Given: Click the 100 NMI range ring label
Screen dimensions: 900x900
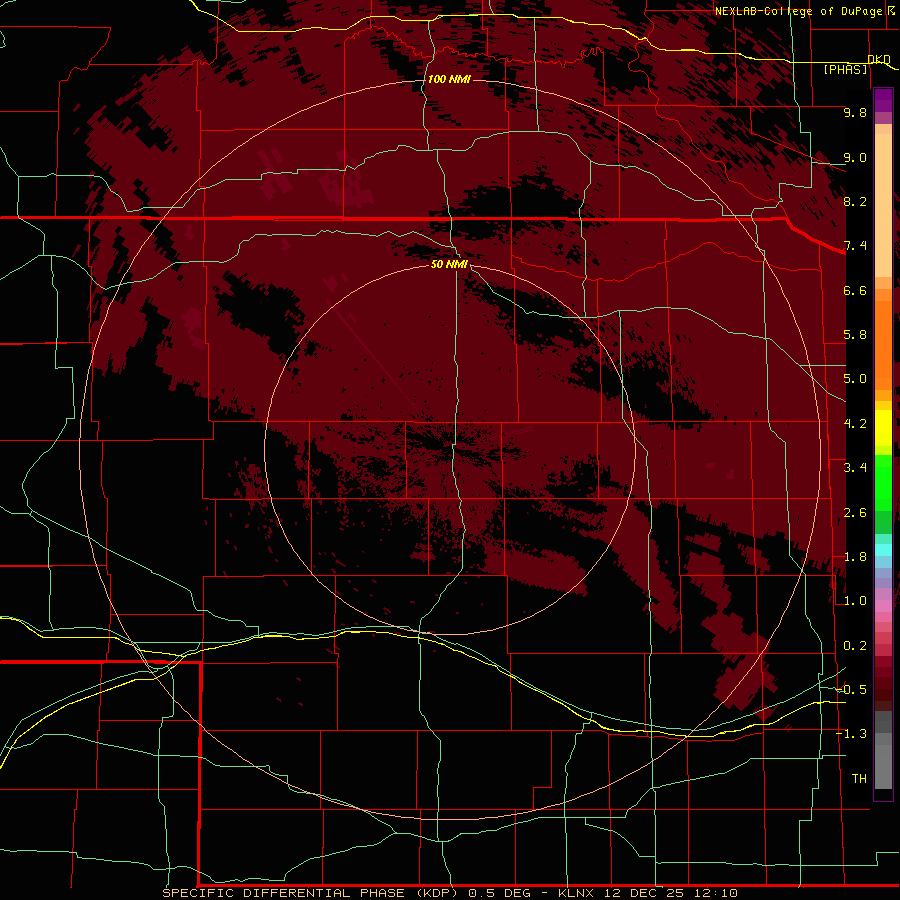Looking at the screenshot, I should [449, 79].
